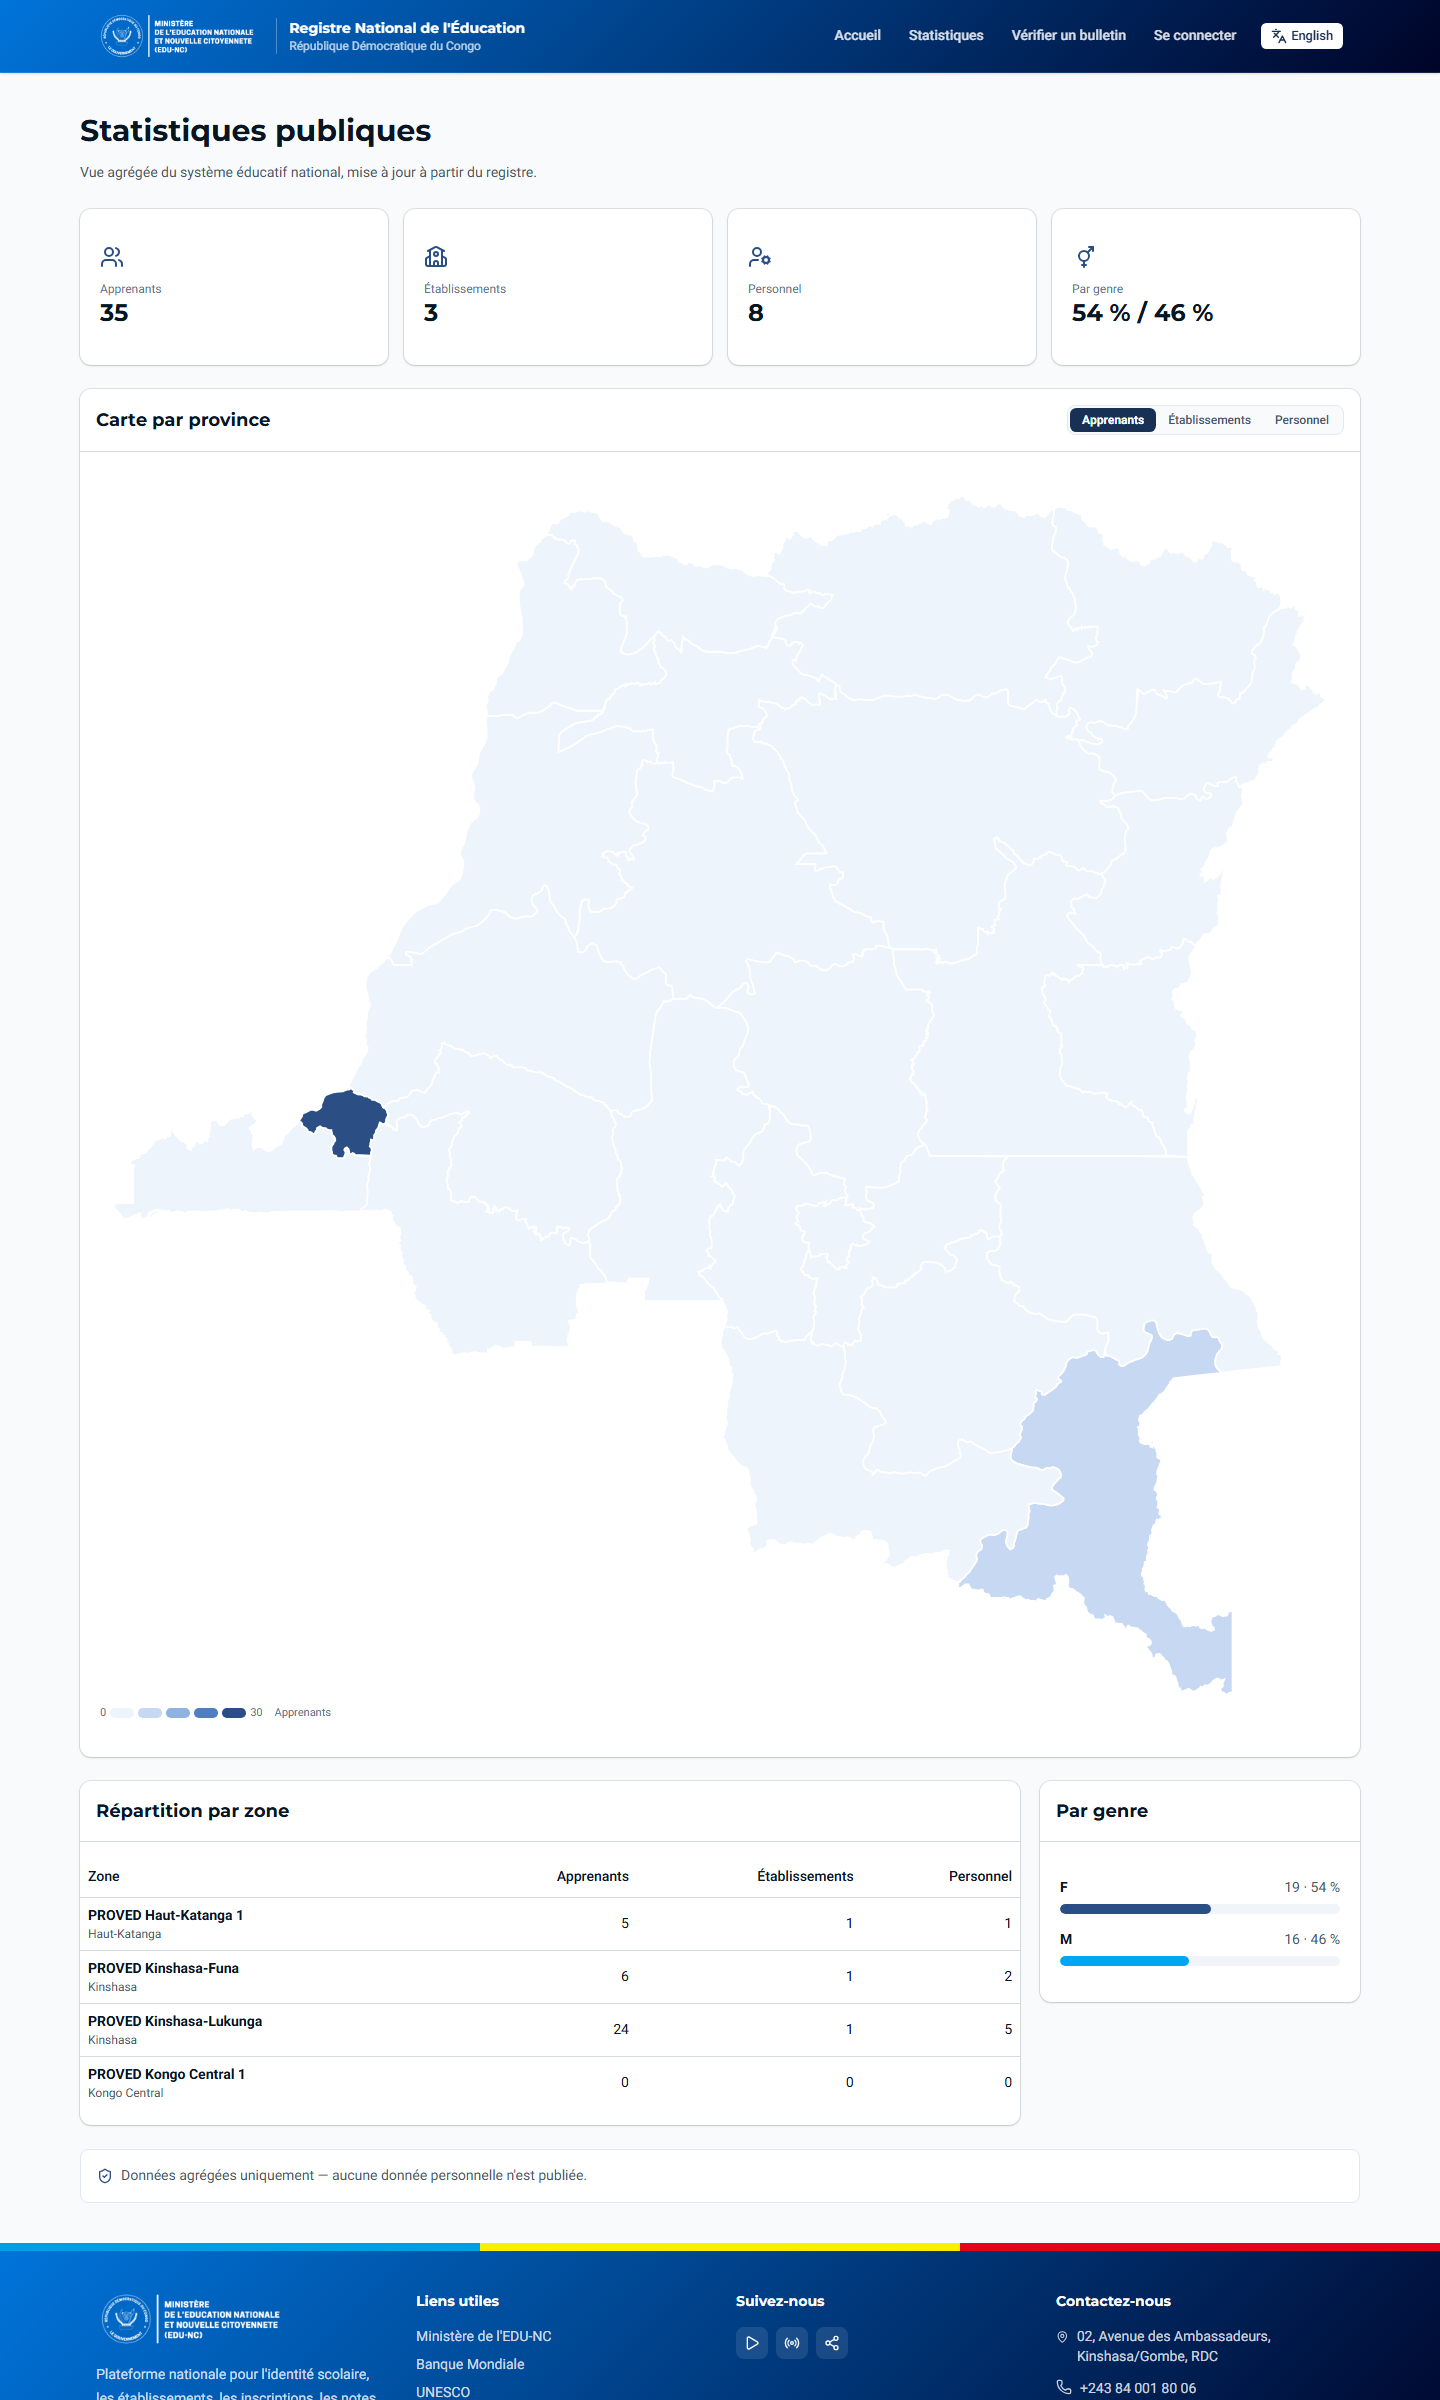Viewport: 1440px width, 2400px height.
Task: Click the dark Kinshasa province on map
Action: (348, 1120)
